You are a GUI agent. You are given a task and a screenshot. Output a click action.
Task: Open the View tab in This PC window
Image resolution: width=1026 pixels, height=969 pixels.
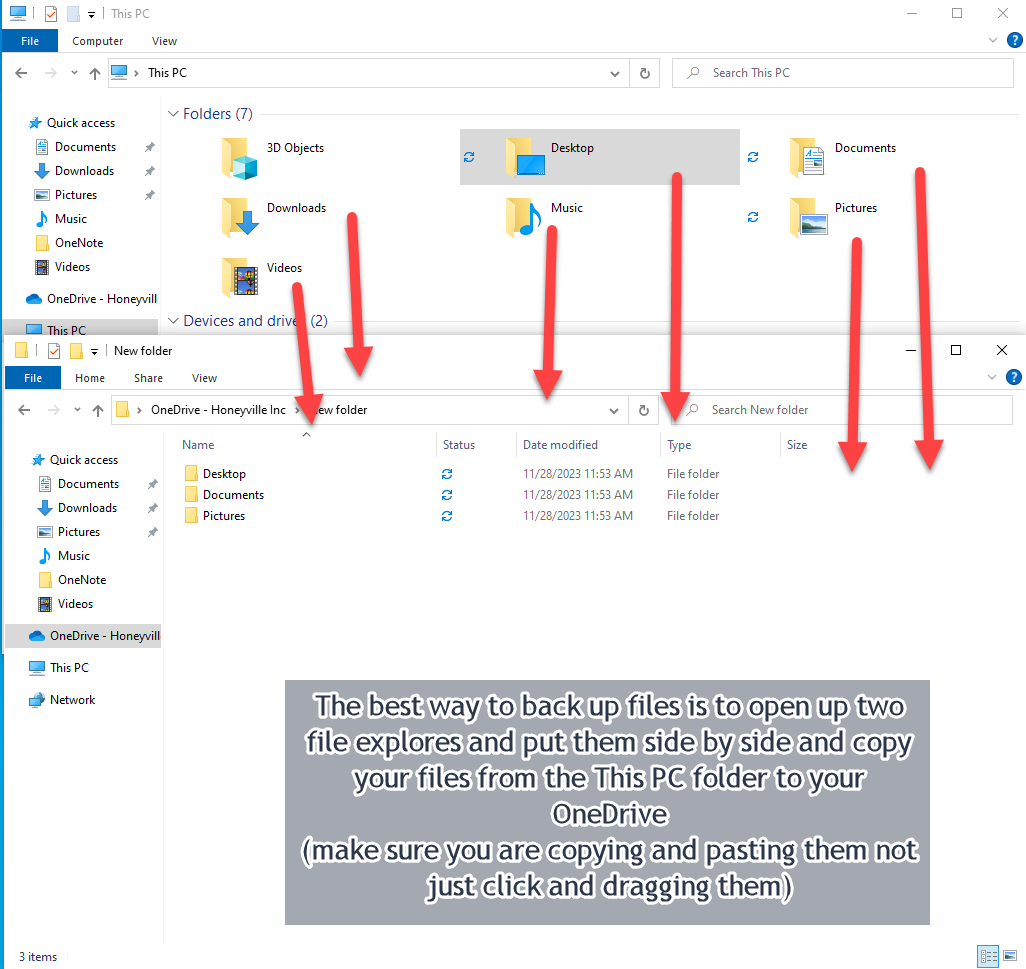tap(164, 41)
